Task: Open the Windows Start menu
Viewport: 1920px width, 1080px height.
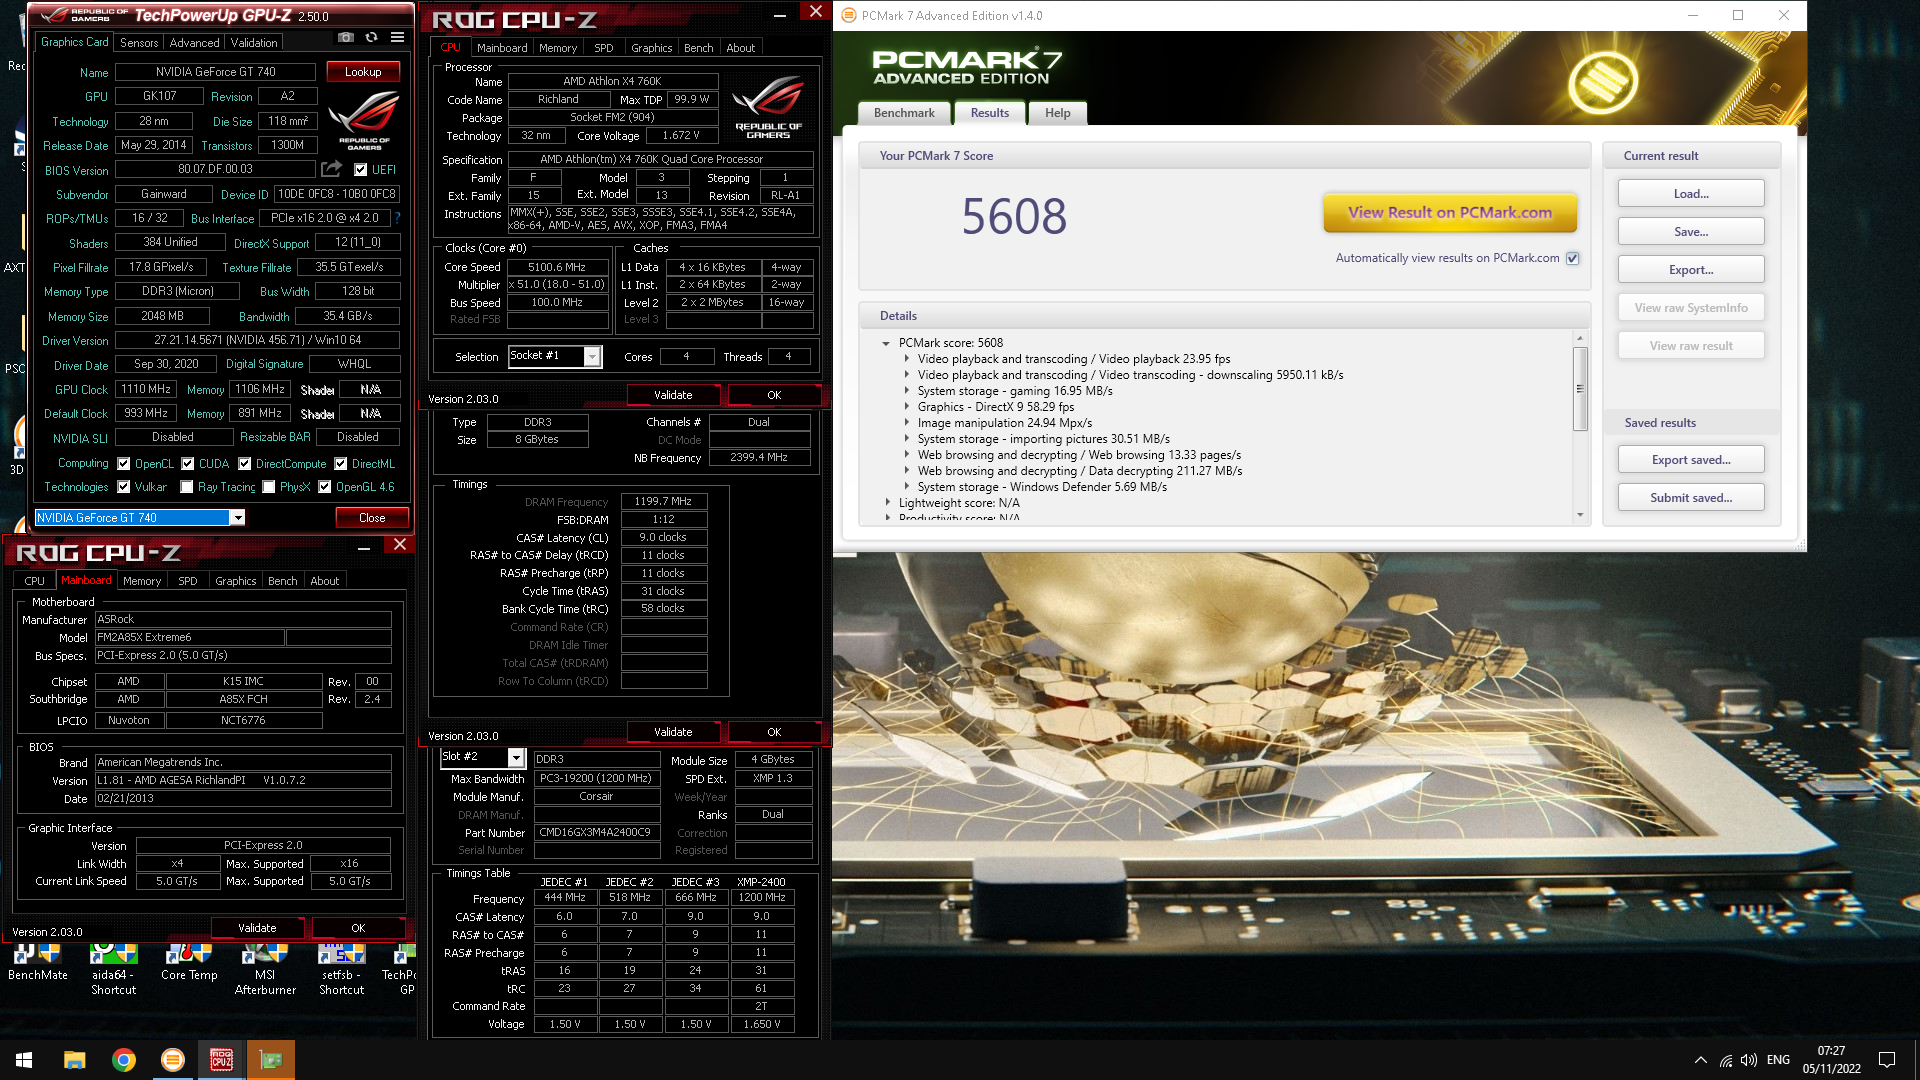Action: 24,1060
